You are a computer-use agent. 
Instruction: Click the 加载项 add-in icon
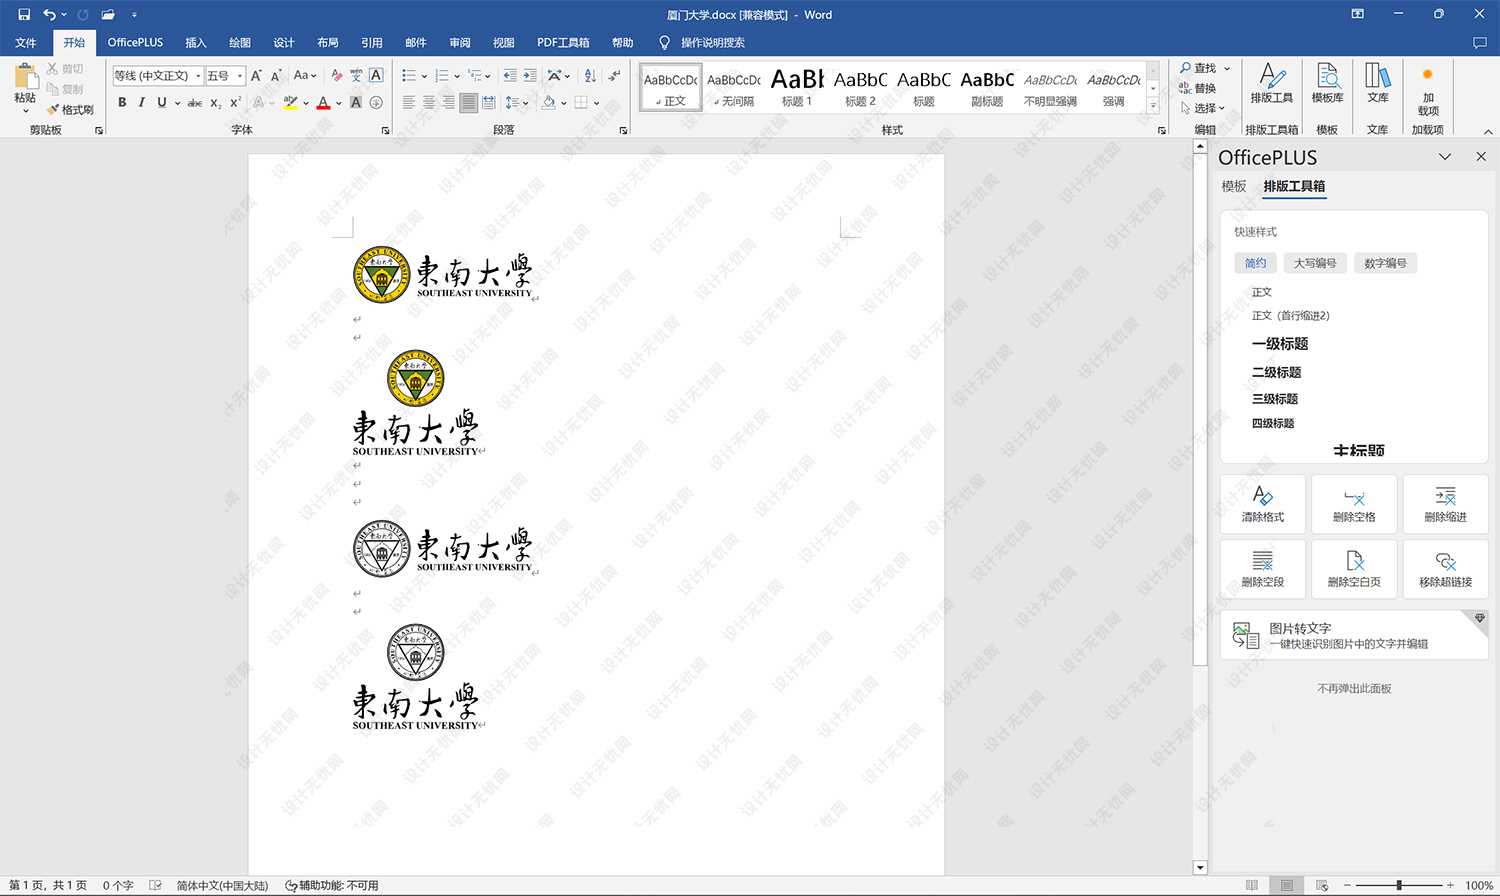(1428, 90)
